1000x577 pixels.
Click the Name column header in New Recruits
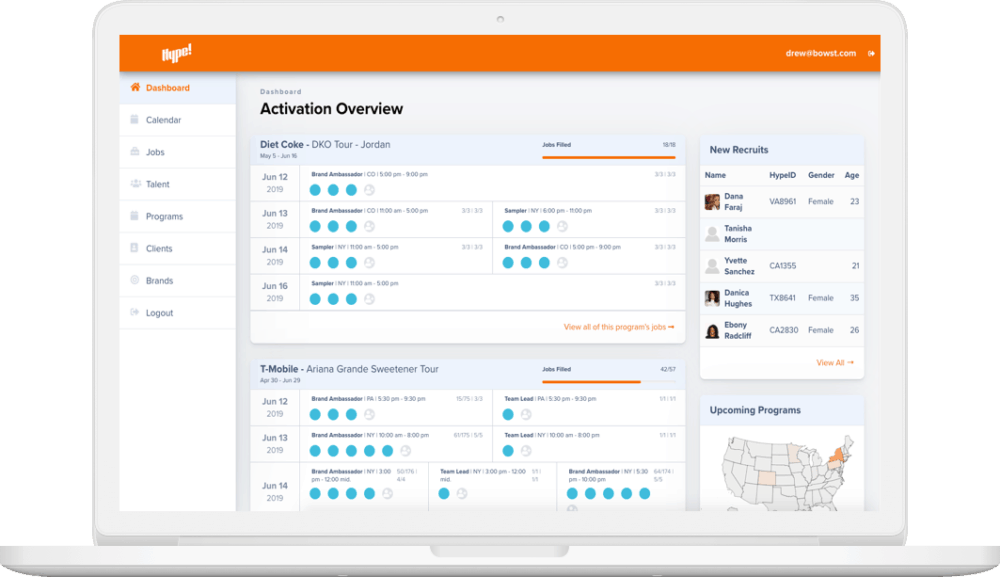coord(715,175)
